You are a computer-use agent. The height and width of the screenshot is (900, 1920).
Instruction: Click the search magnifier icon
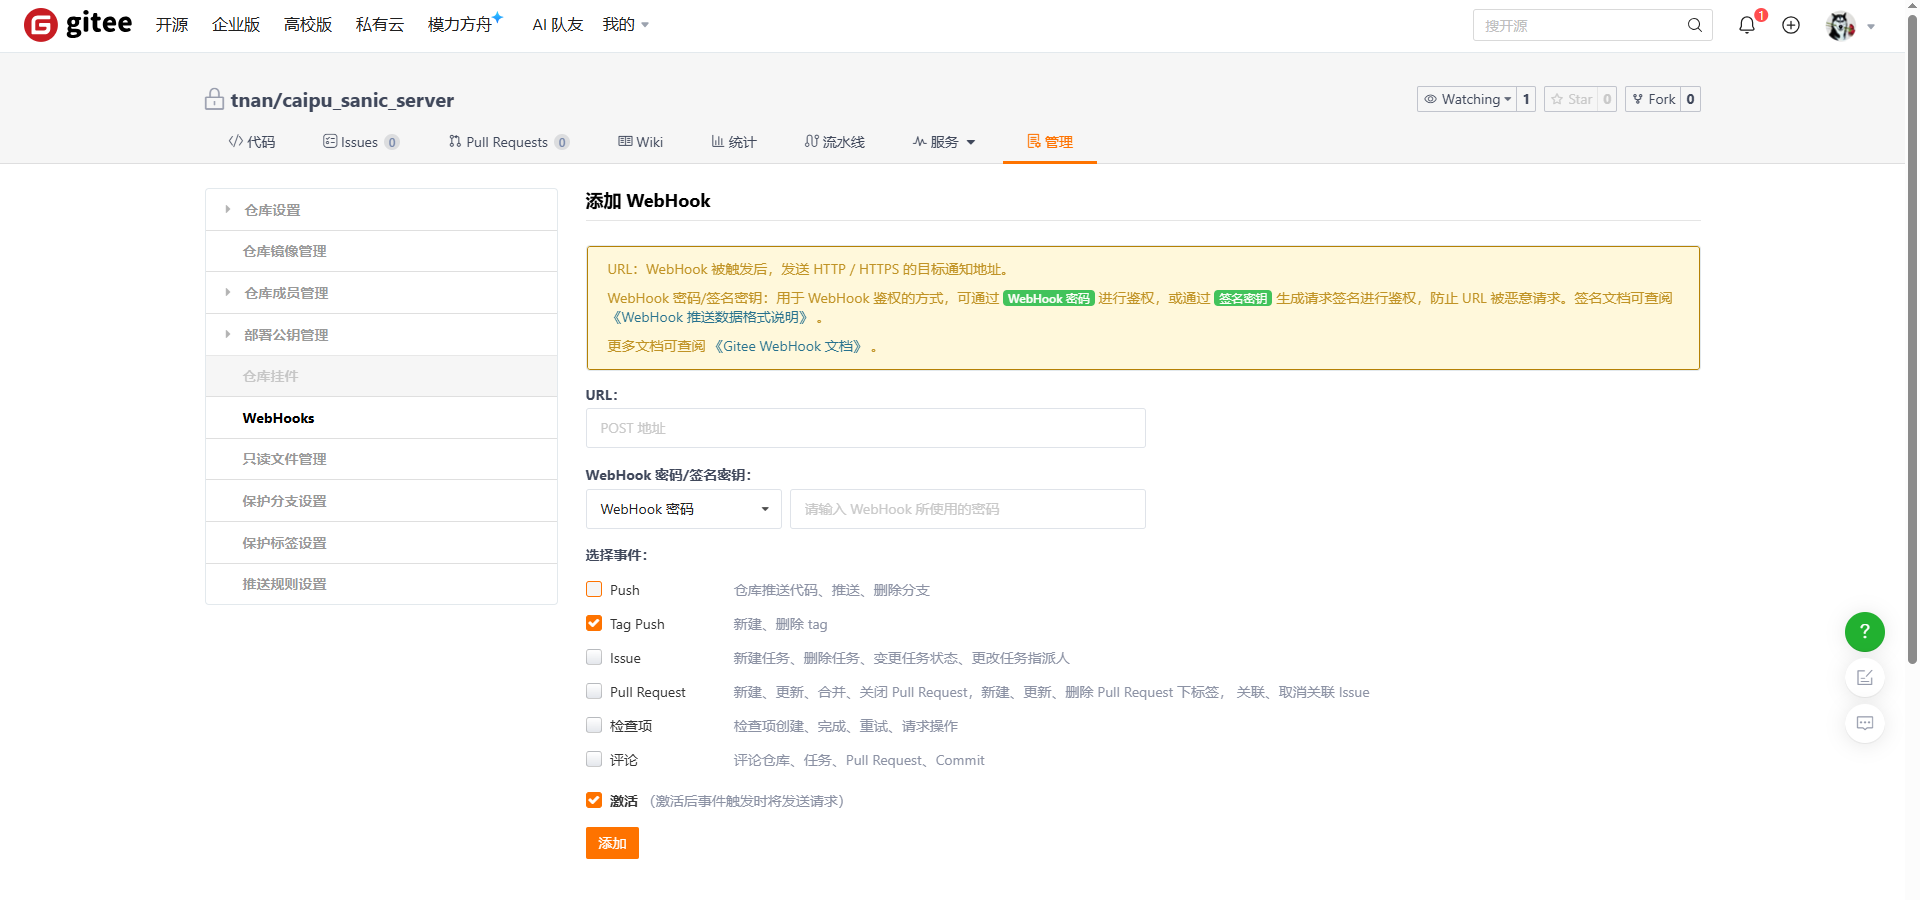[x=1694, y=25]
